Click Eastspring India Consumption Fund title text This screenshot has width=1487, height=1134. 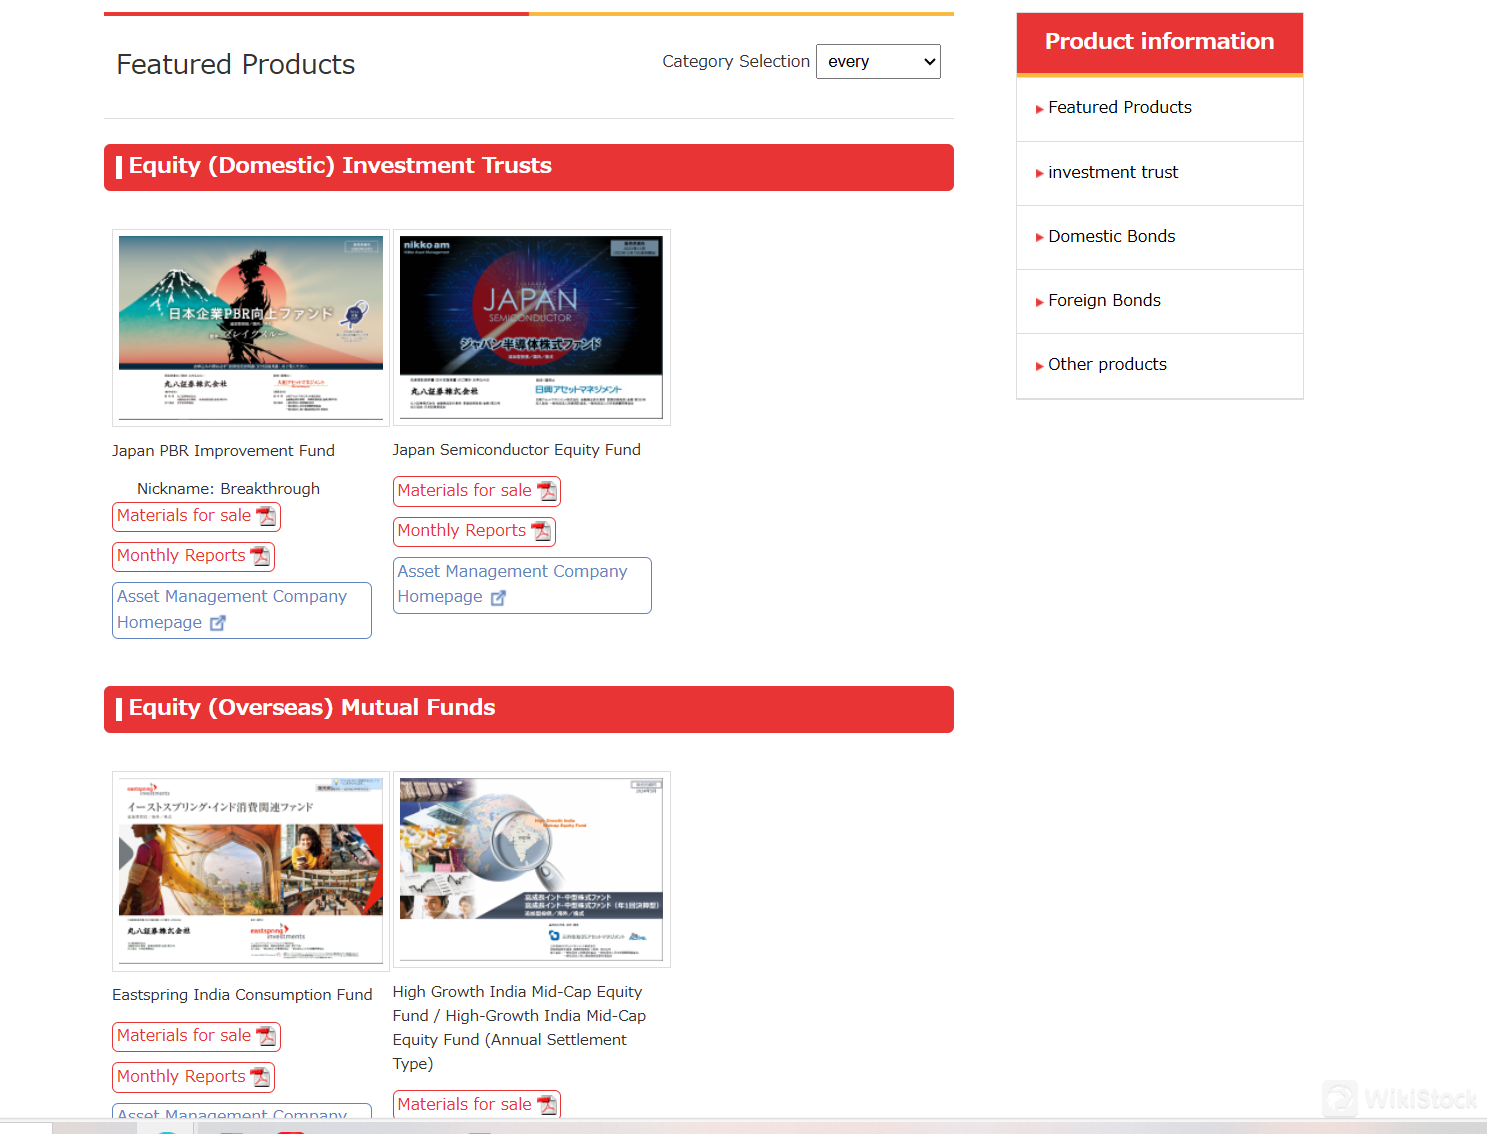[242, 995]
